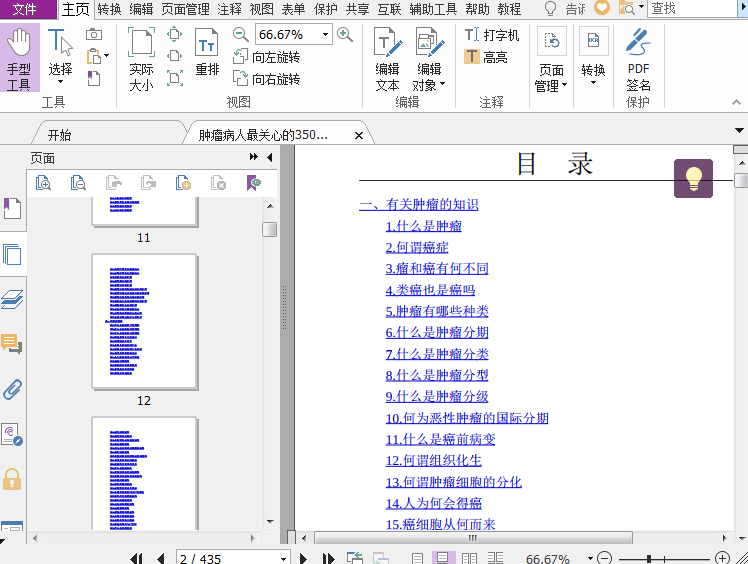
Task: Go to first page button
Action: coord(136,558)
